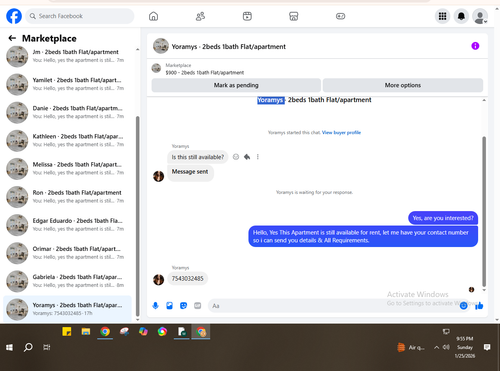React to 'Is this still available?' message
Screen dimensions: 500x371
(236, 157)
